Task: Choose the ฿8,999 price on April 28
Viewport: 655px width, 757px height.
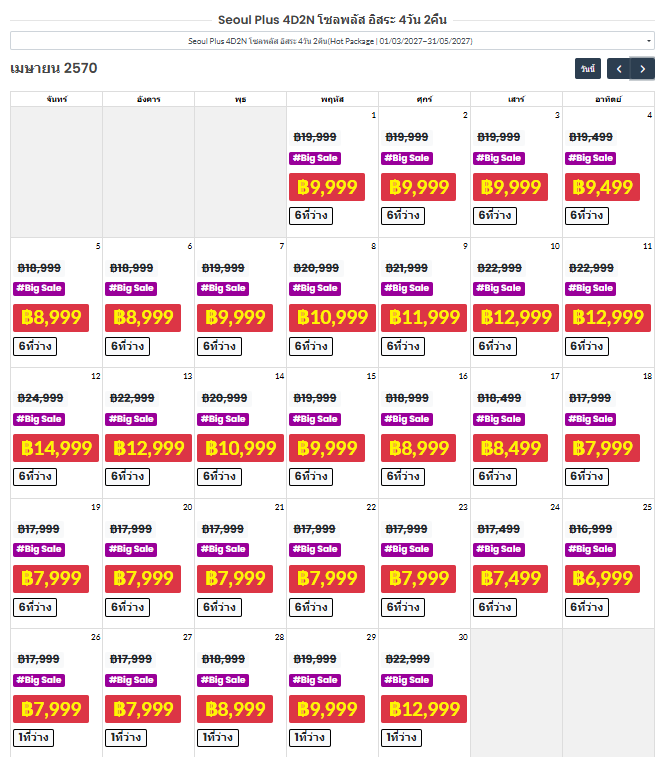Action: tap(235, 709)
